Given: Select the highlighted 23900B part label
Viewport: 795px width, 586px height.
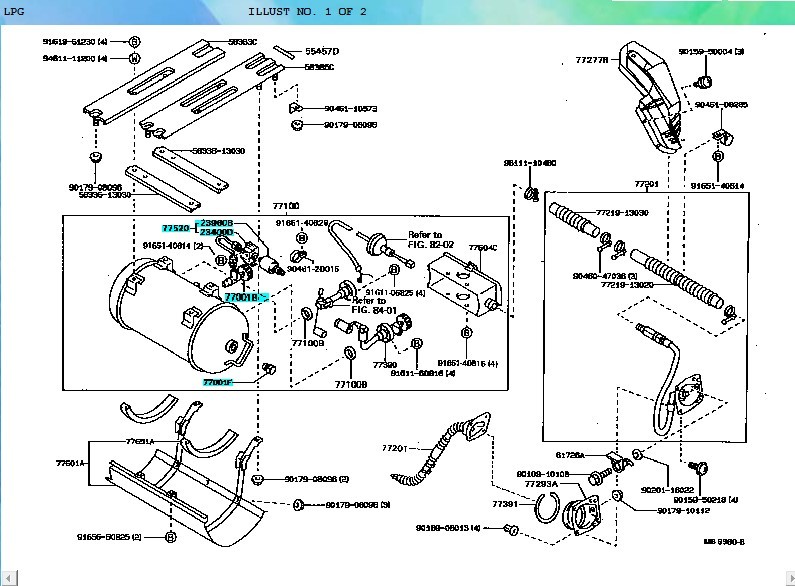Looking at the screenshot, I should (x=216, y=222).
